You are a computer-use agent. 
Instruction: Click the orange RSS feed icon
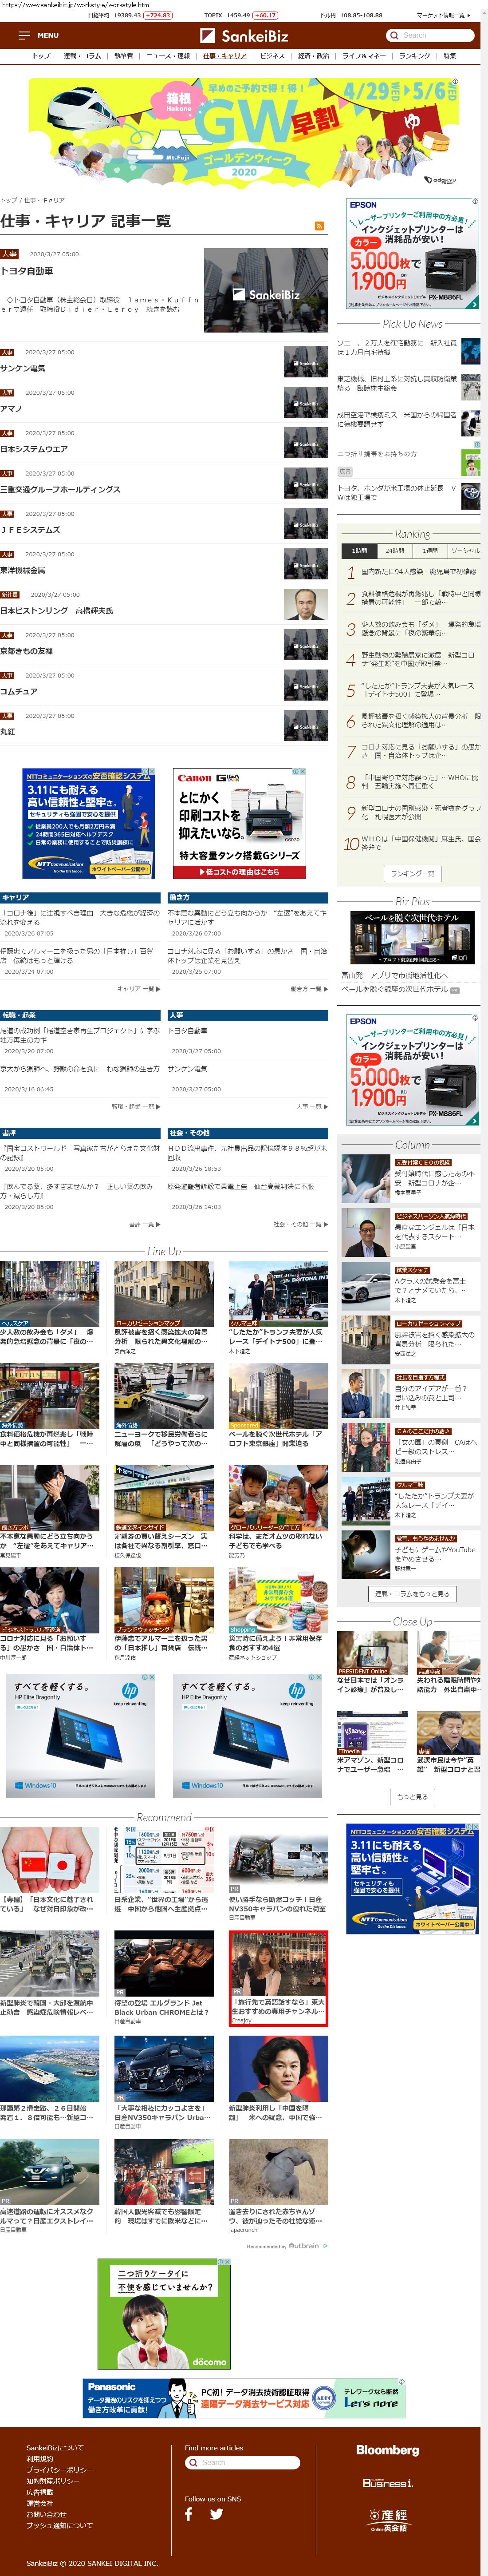coord(319,226)
